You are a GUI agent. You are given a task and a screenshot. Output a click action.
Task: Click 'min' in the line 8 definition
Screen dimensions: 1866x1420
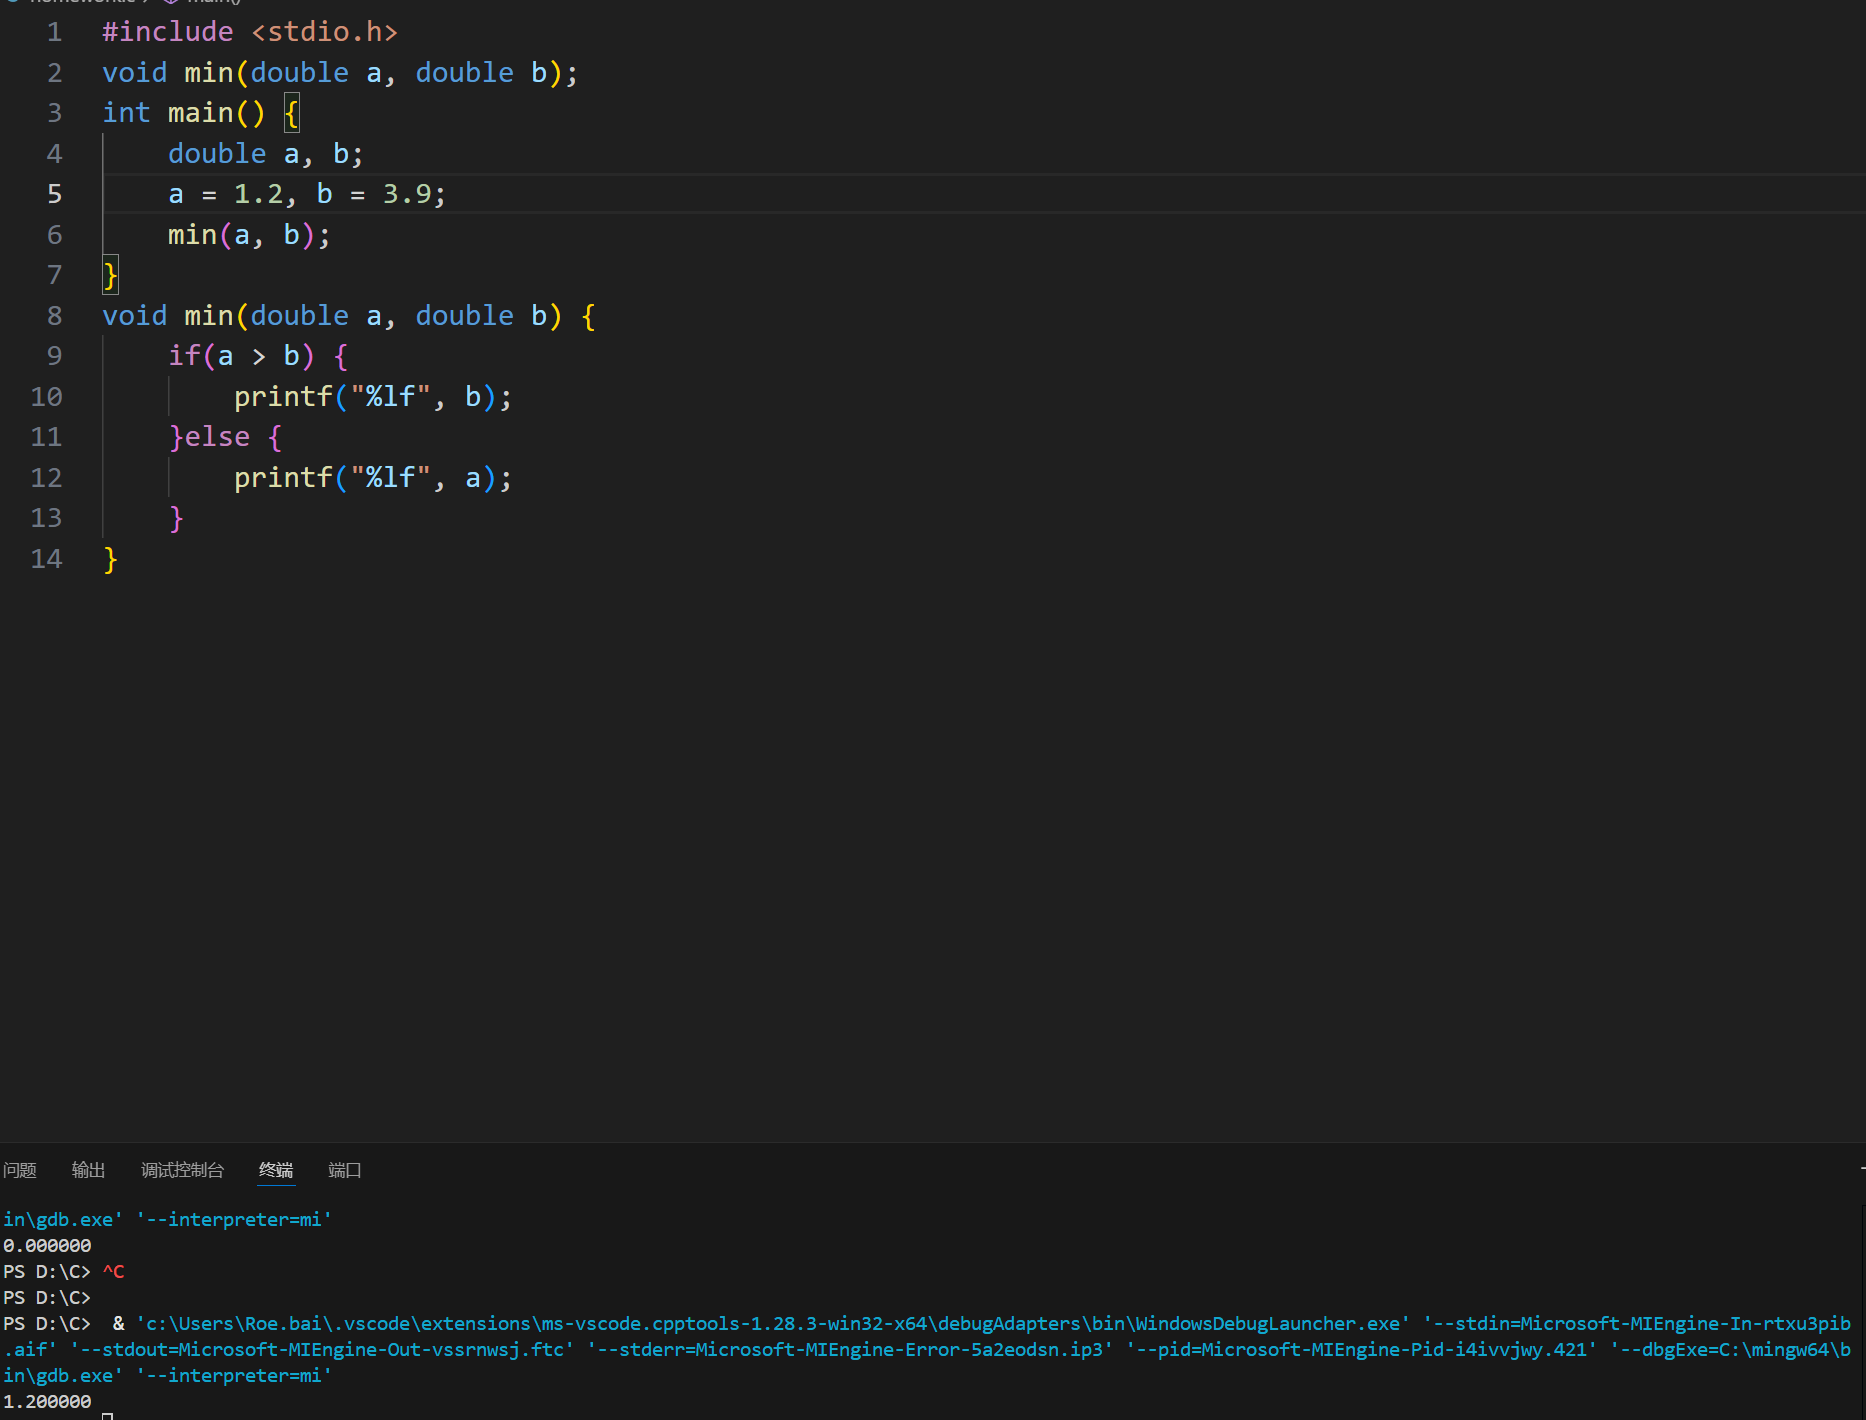pyautogui.click(x=209, y=316)
